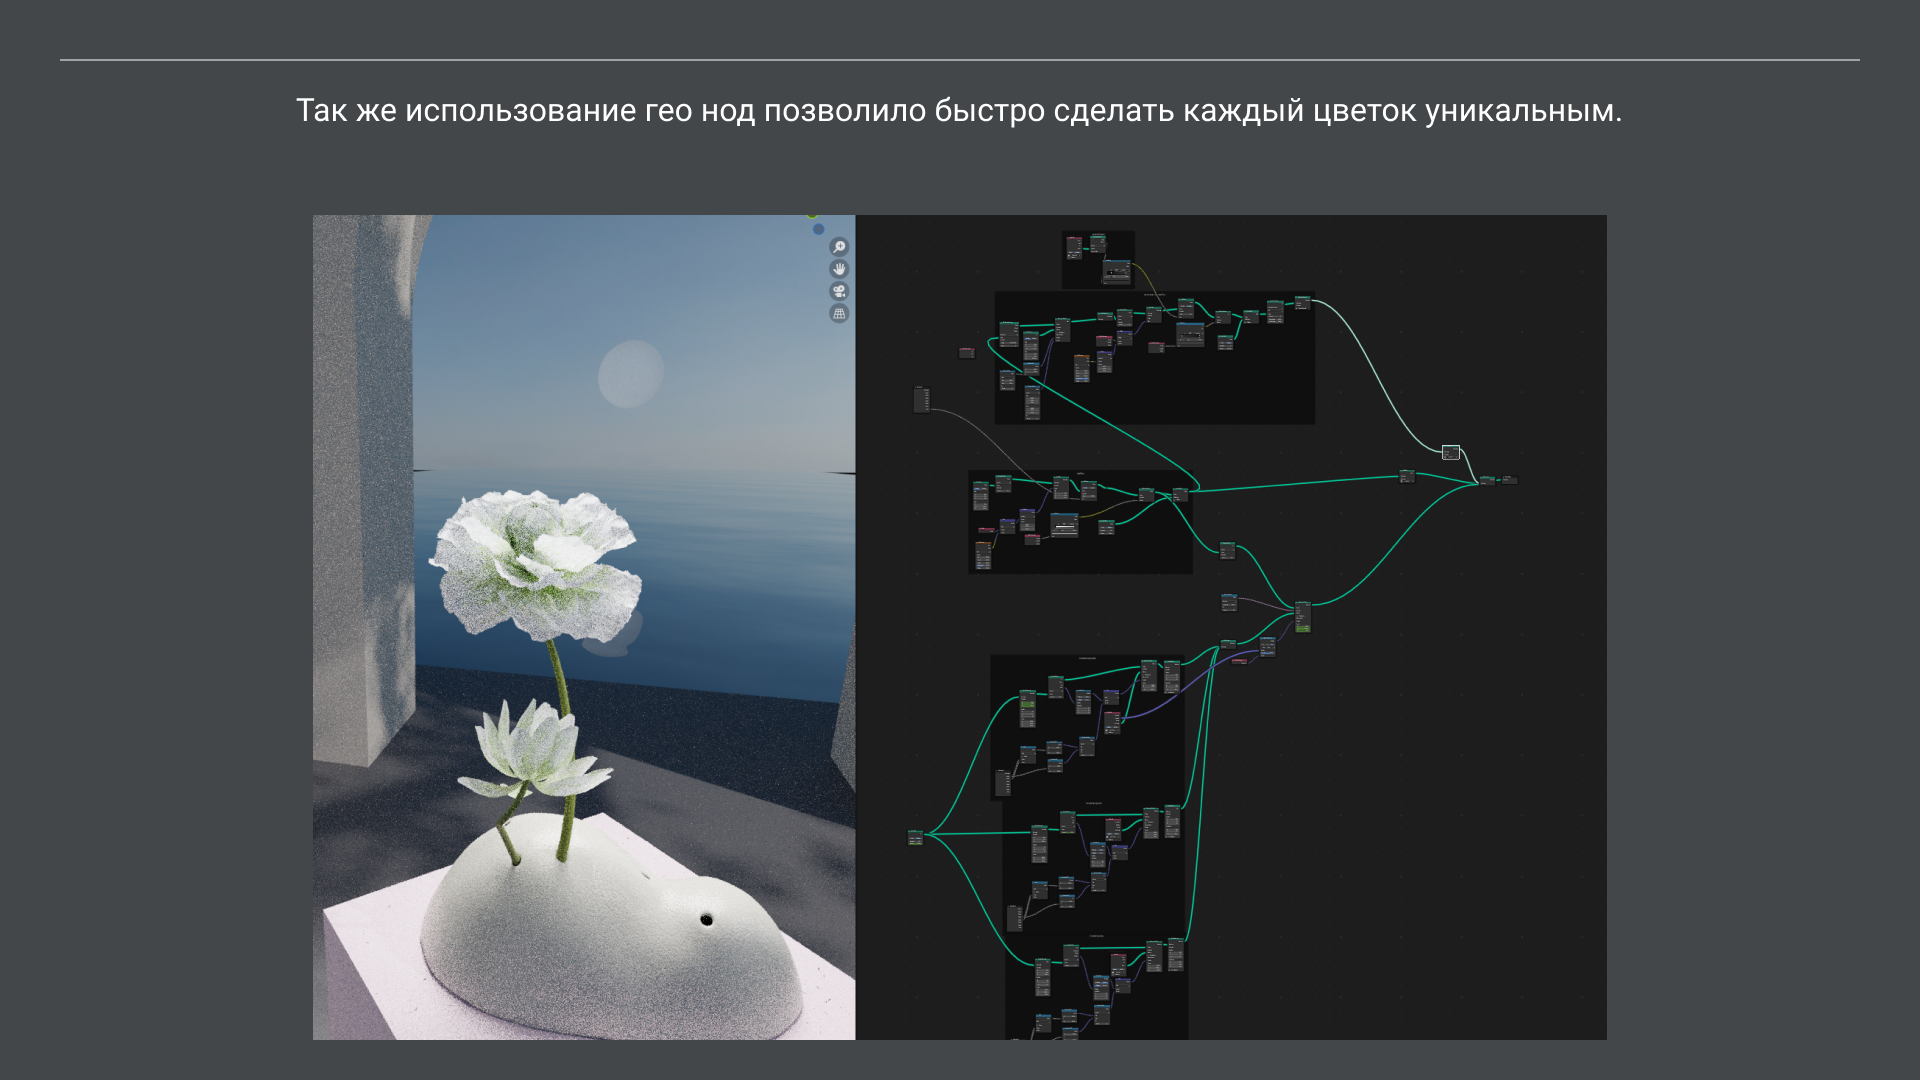The height and width of the screenshot is (1080, 1920).
Task: Click the background of the middle node frame
Action: click(1120, 560)
